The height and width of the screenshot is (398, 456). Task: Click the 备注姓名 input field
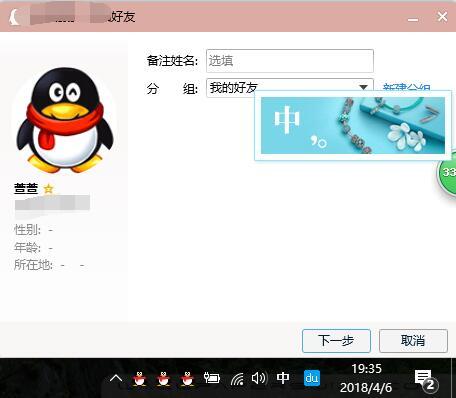[x=290, y=61]
